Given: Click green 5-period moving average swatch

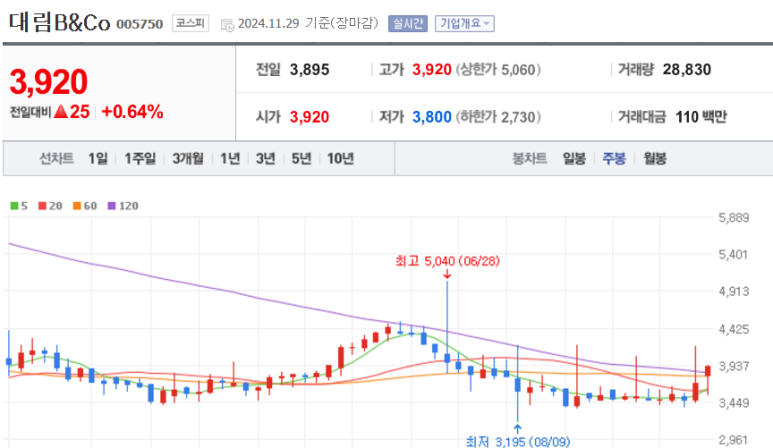Looking at the screenshot, I should (14, 206).
